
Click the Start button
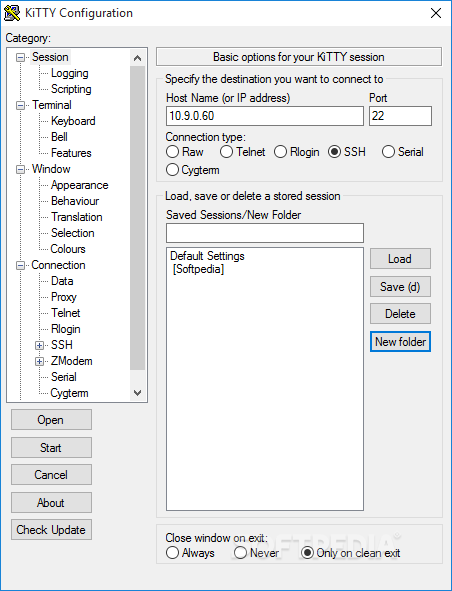tap(51, 447)
